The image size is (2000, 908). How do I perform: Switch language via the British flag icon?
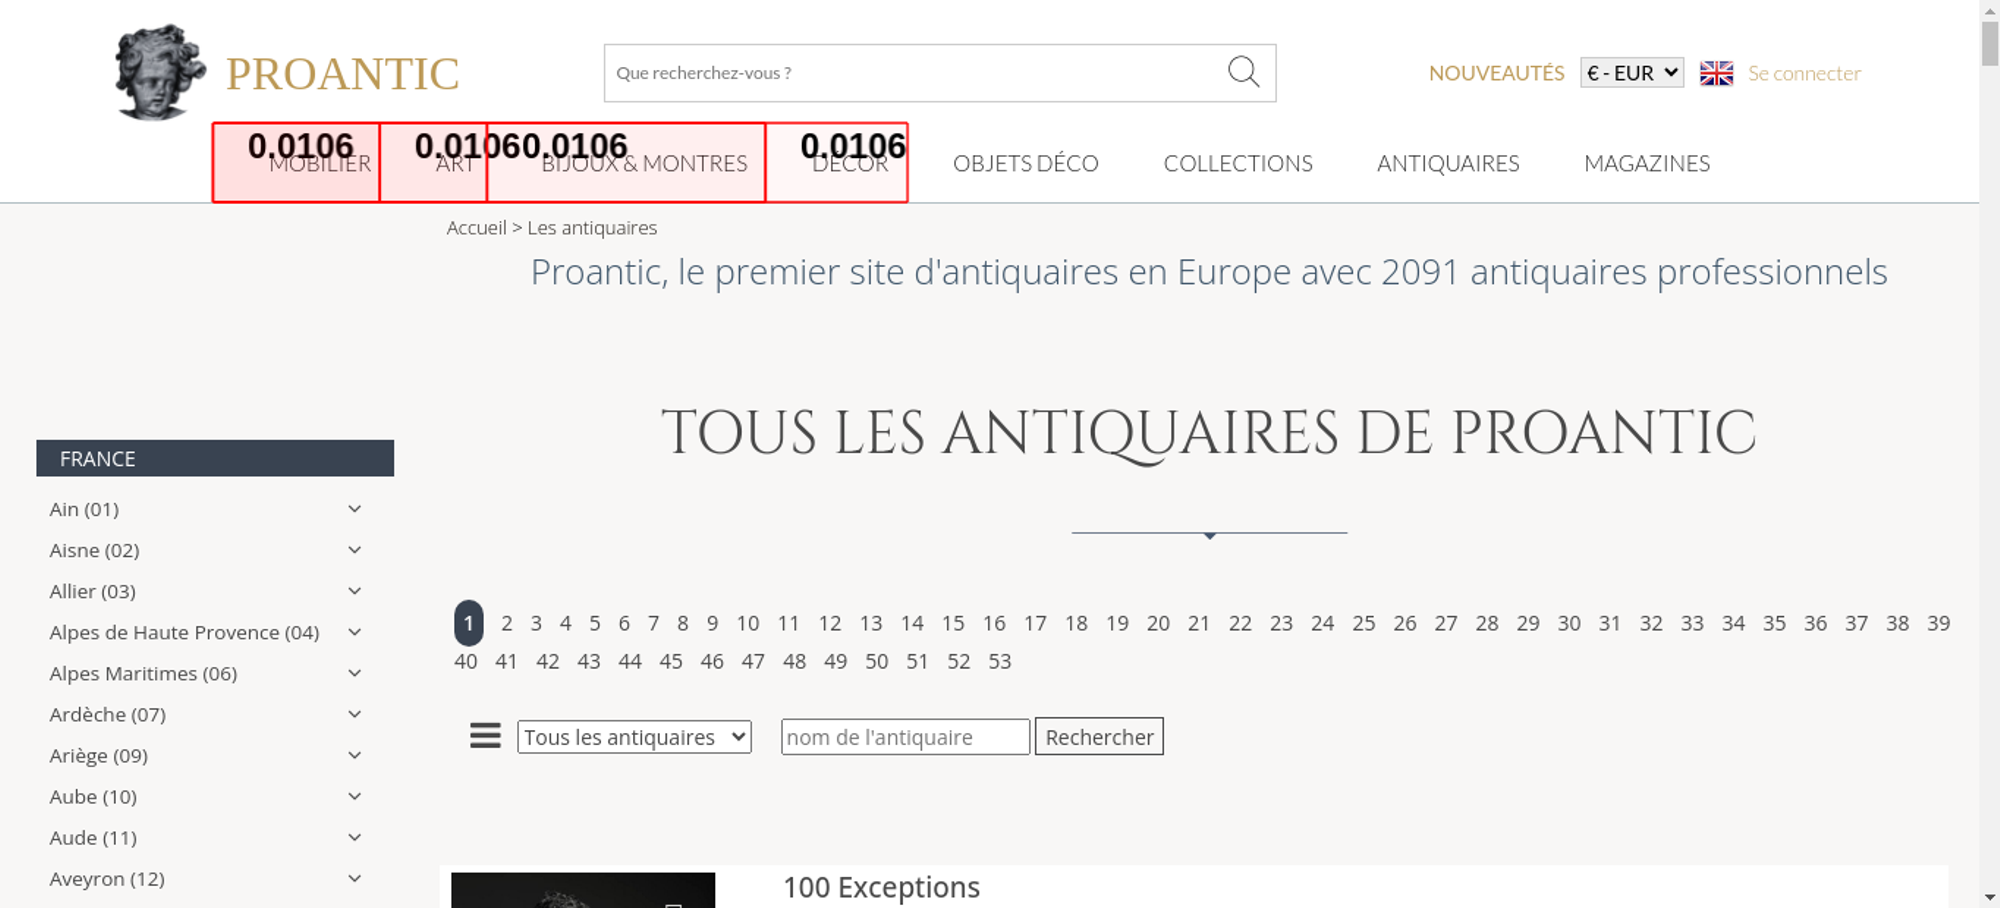1716,73
